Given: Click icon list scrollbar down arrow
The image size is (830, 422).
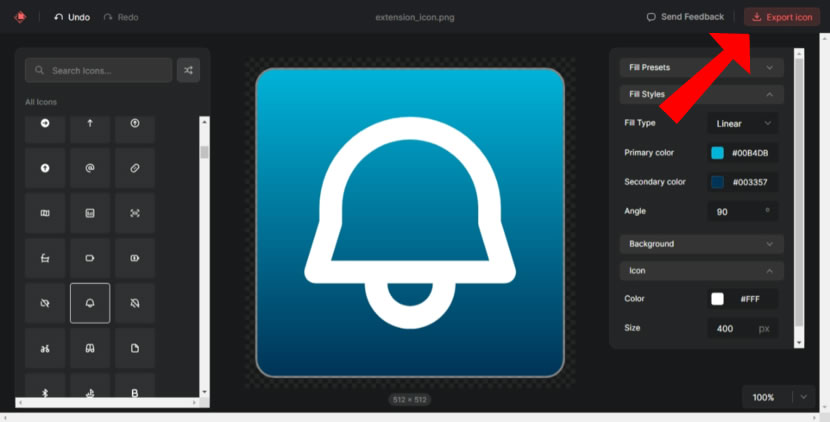Looking at the screenshot, I should pyautogui.click(x=204, y=392).
